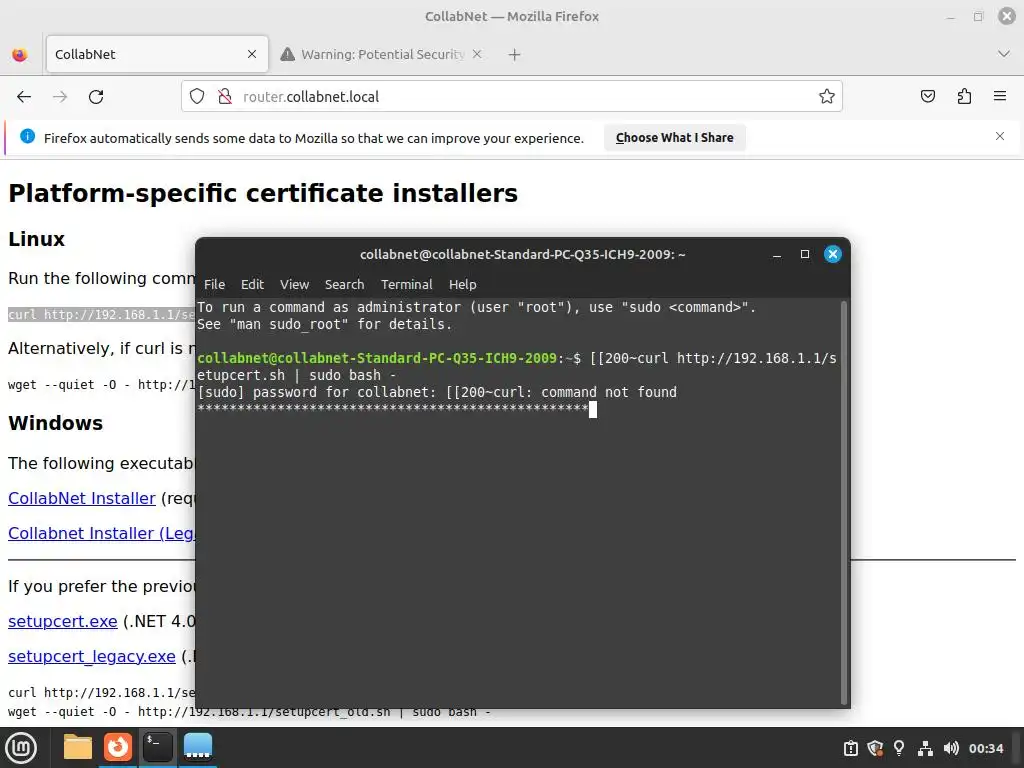Click the security shield tray icon
The height and width of the screenshot is (768, 1024).
click(875, 748)
